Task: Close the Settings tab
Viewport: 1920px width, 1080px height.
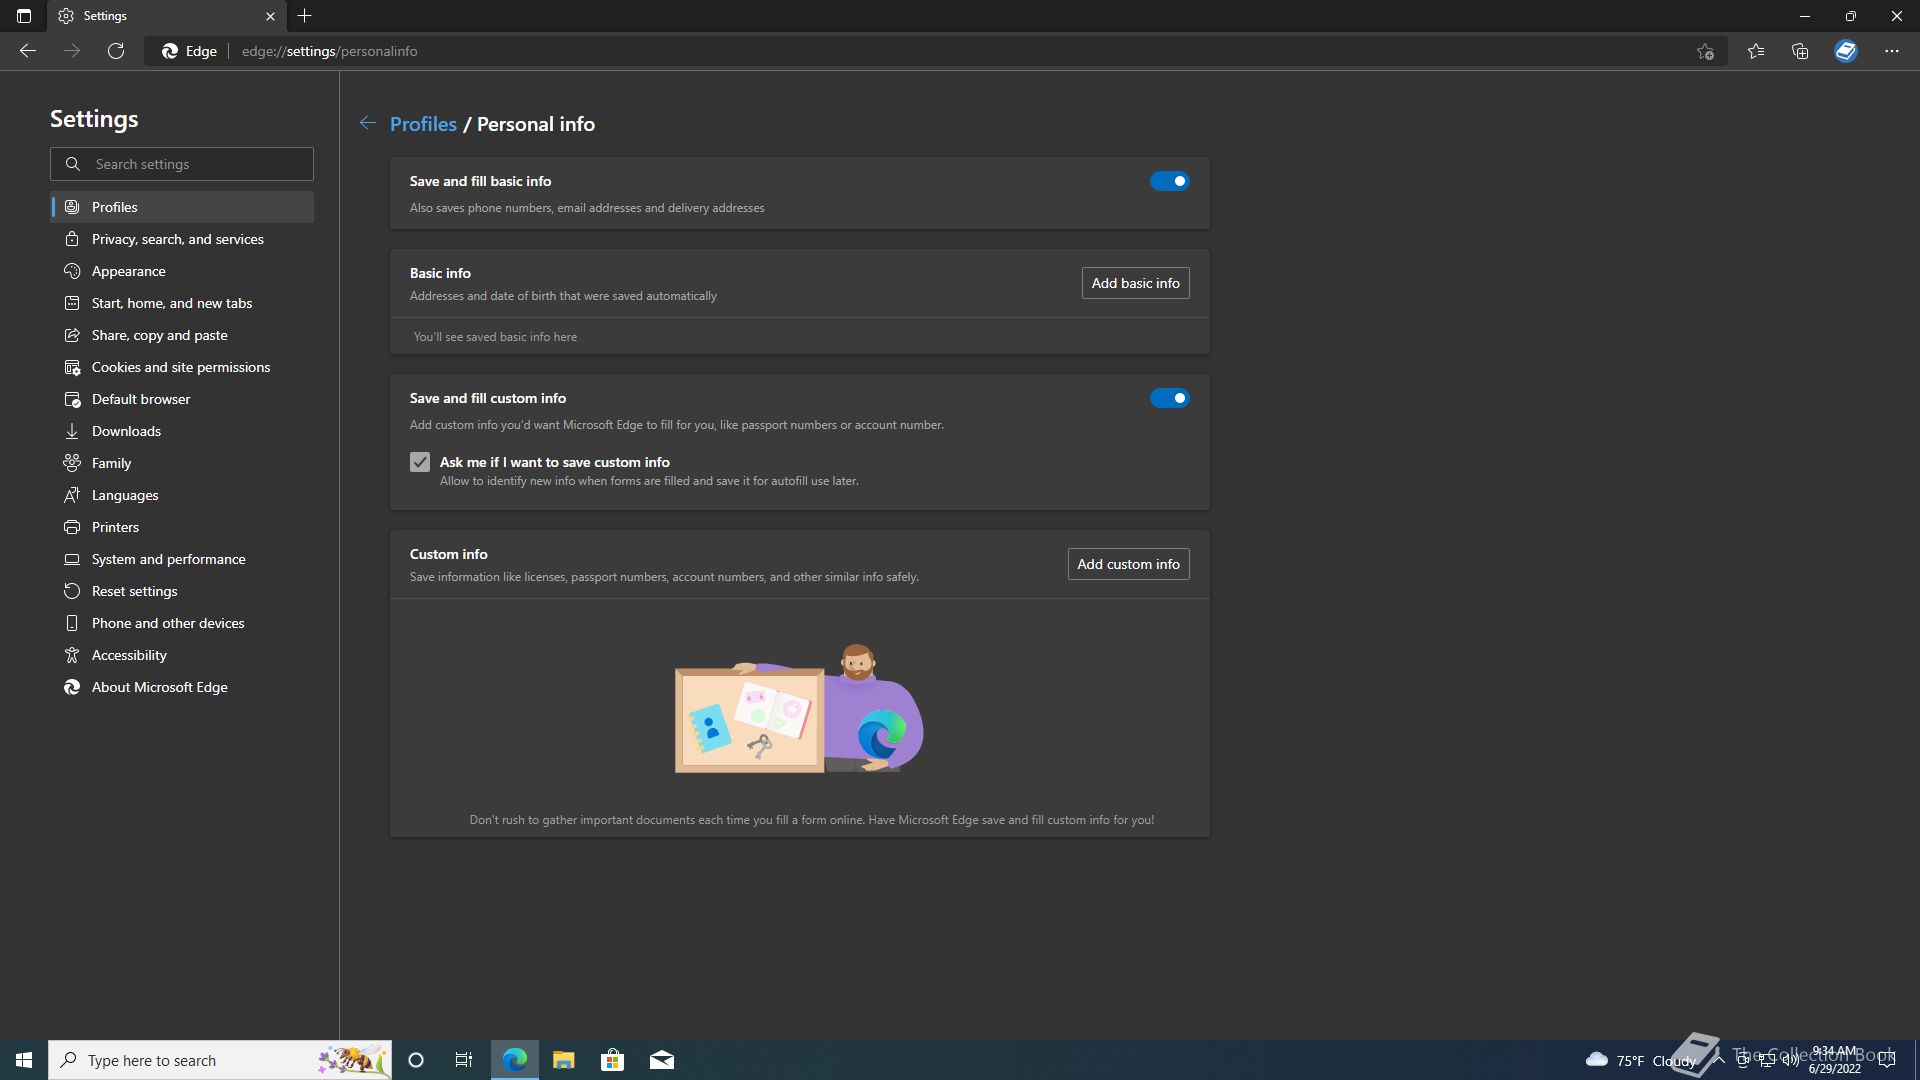Action: coord(270,16)
